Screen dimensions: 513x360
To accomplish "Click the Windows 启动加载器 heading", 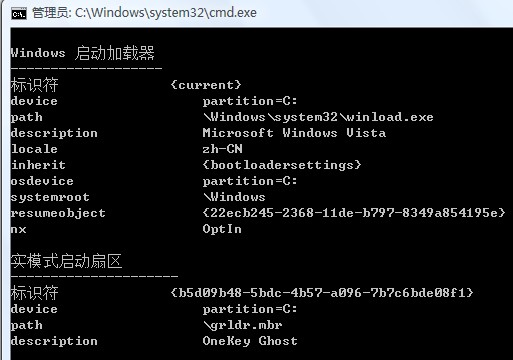I will click(x=83, y=53).
